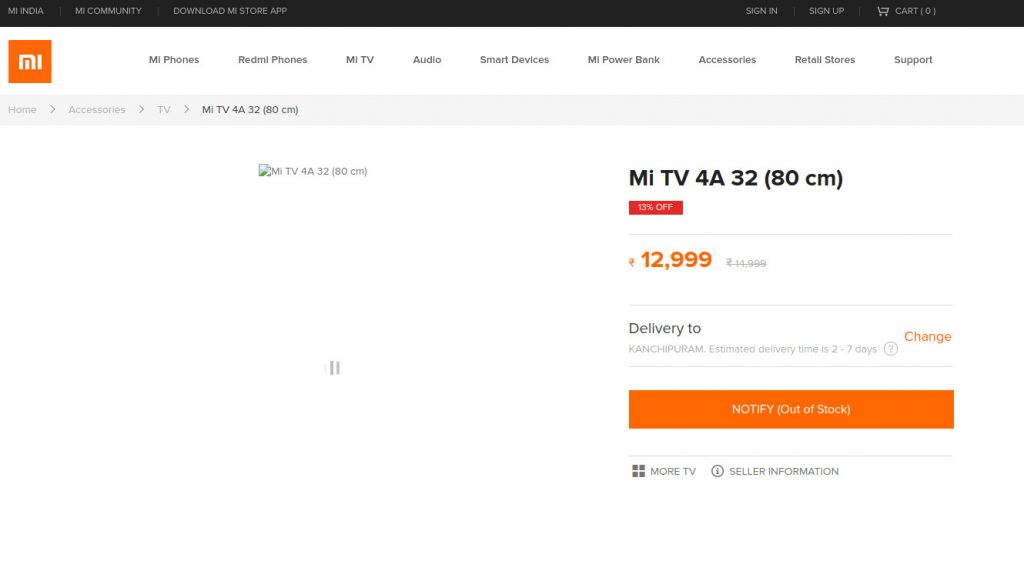Click the Seller Information info icon
Image resolution: width=1024 pixels, height=571 pixels.
(x=717, y=471)
